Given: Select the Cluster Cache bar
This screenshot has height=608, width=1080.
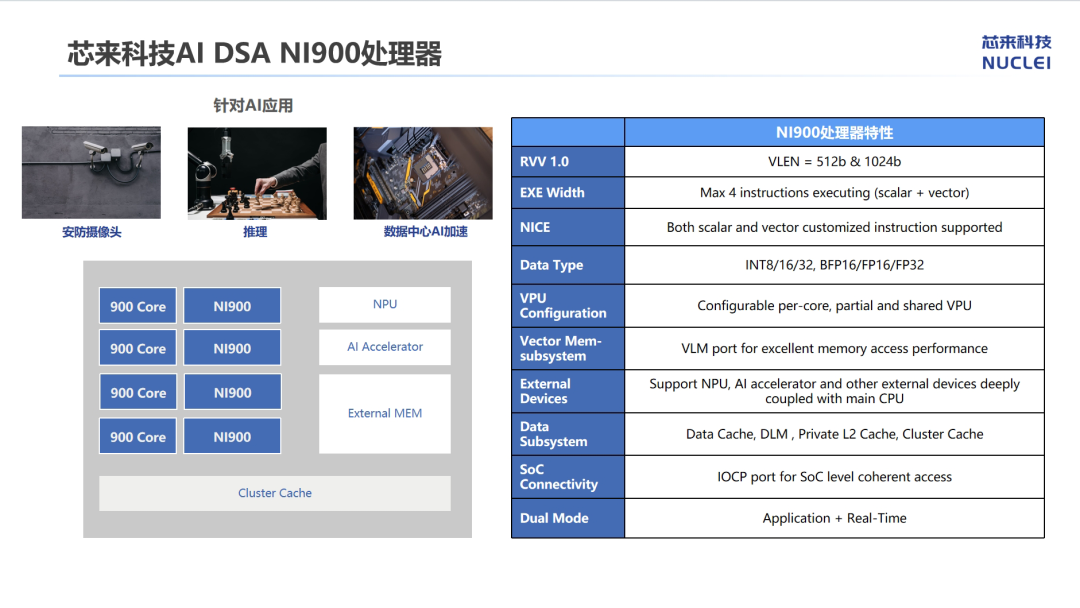Looking at the screenshot, I should [x=275, y=493].
